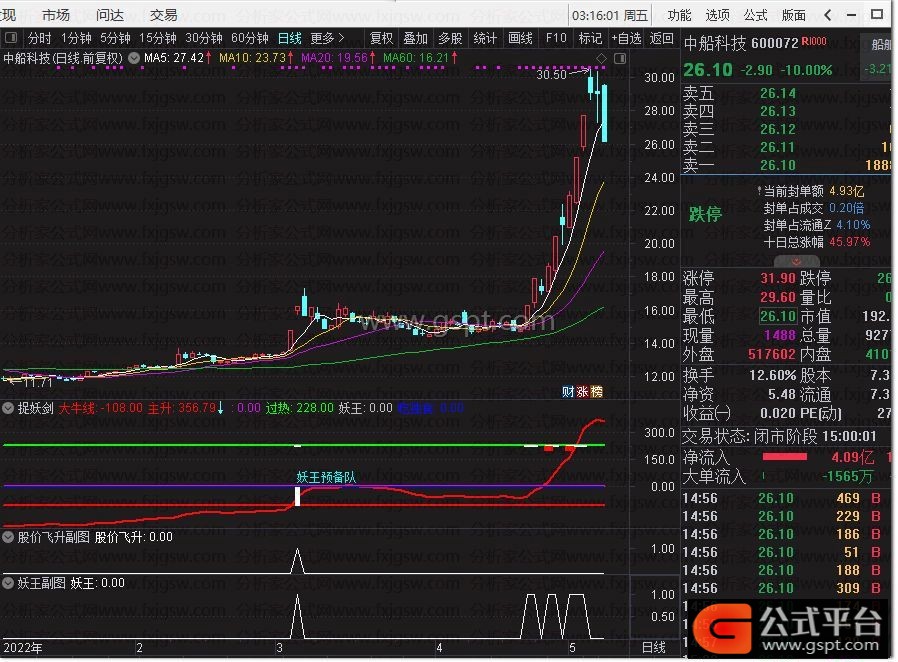Click the 2022年 label on the time axis
The width and height of the screenshot is (898, 662).
(x=23, y=648)
